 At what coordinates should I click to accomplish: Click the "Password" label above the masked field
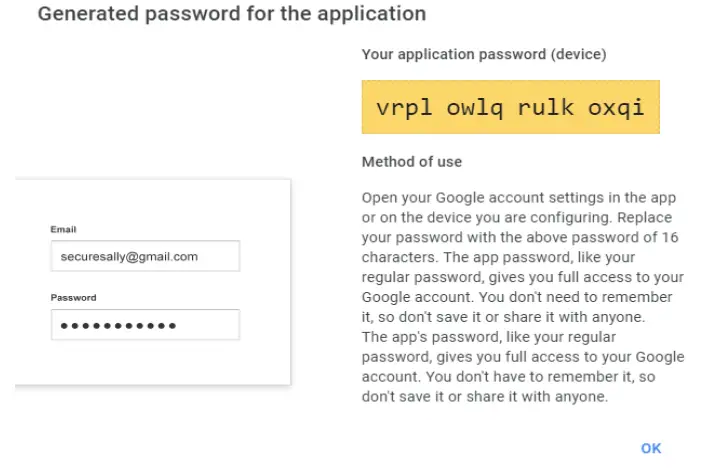[73, 298]
